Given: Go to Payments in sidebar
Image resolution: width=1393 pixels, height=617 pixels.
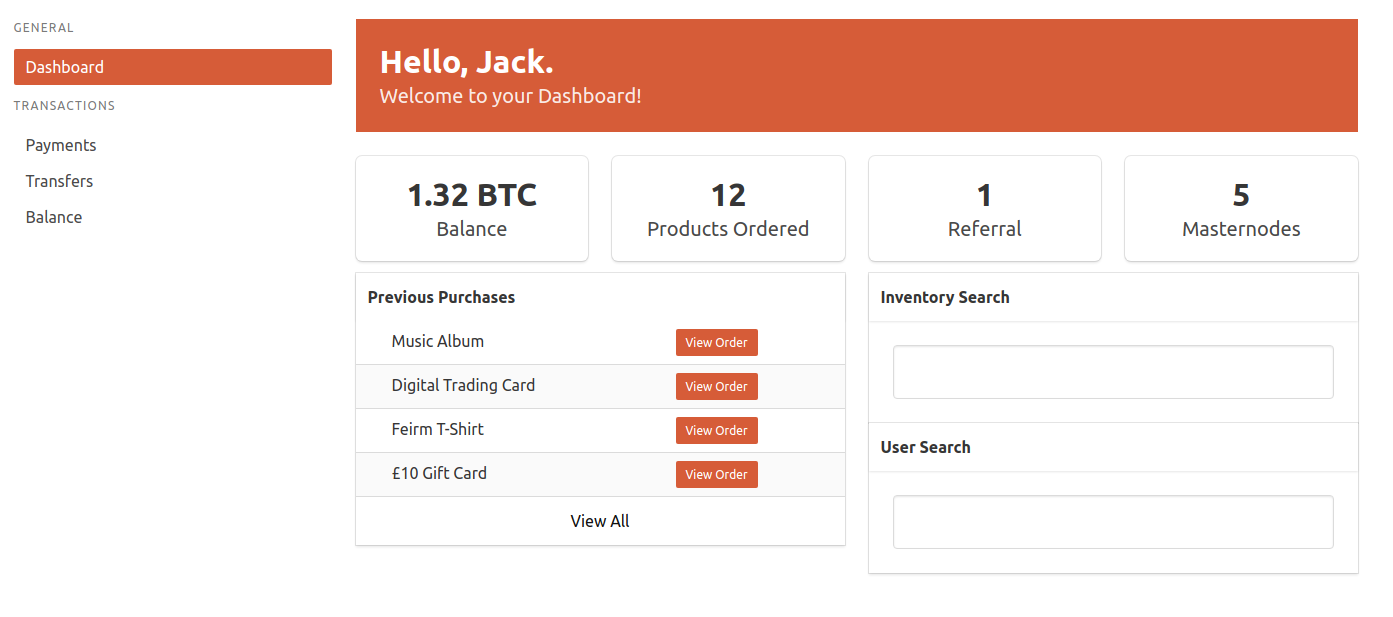Looking at the screenshot, I should [x=61, y=145].
